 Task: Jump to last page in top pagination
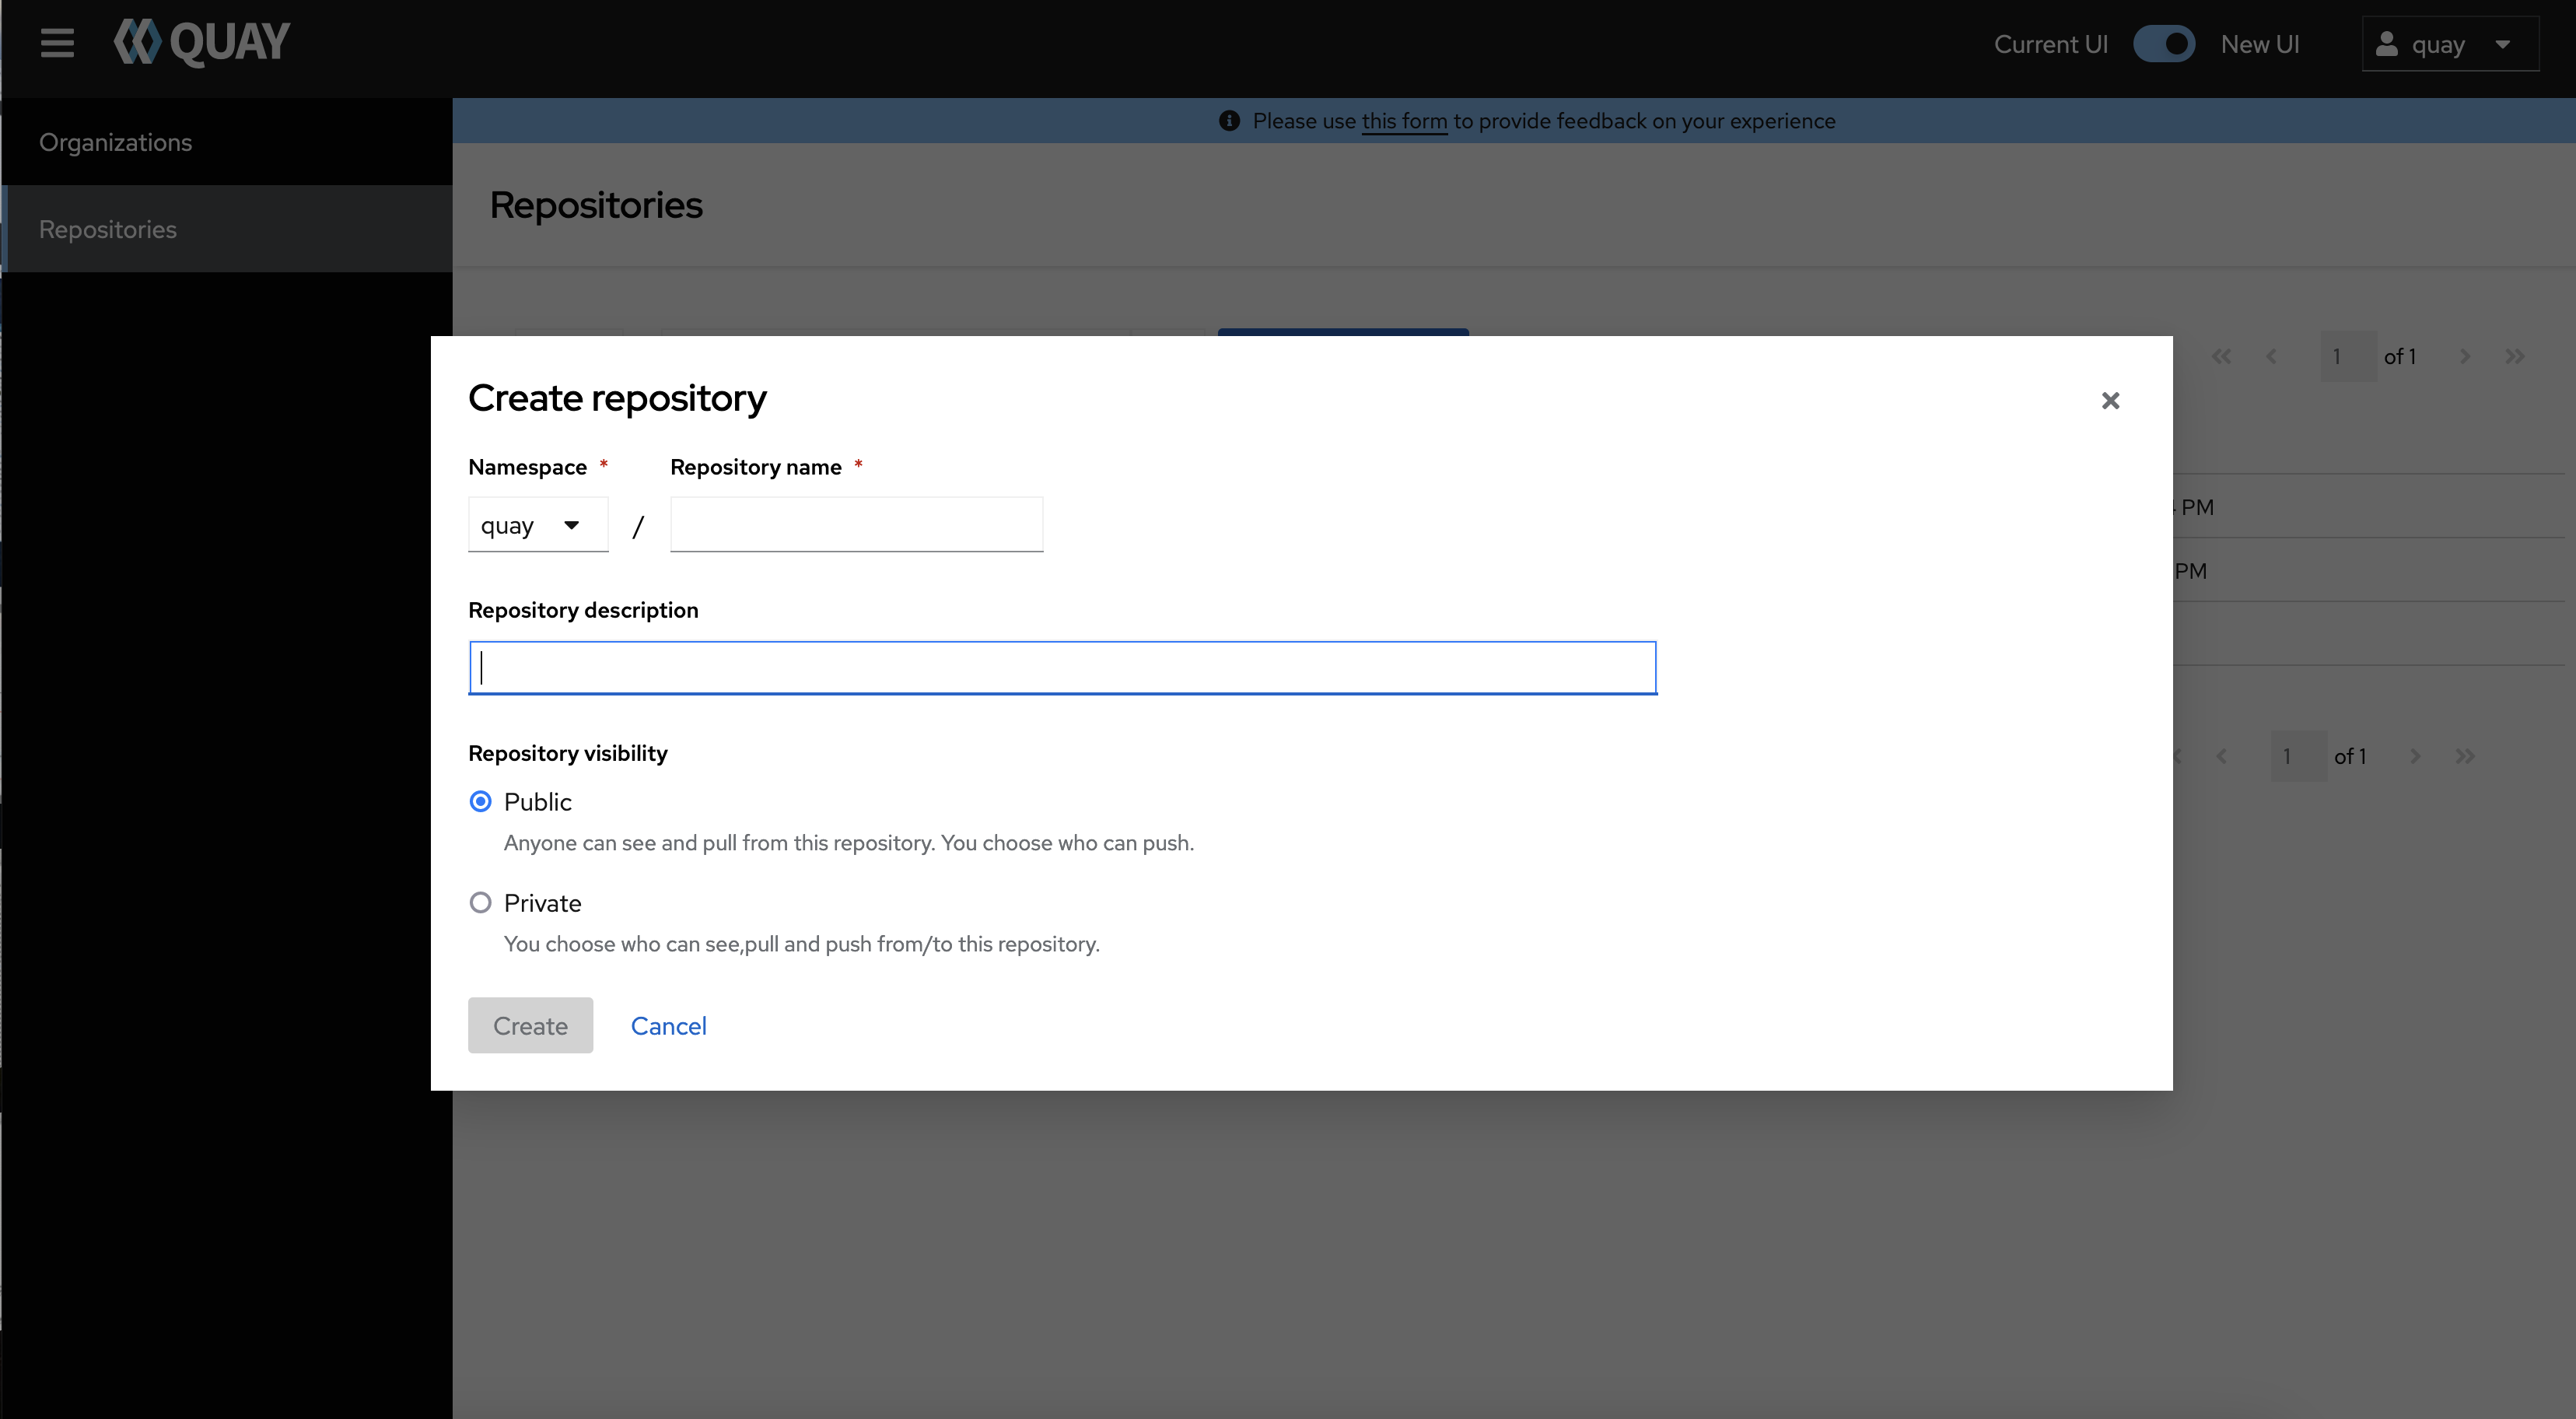tap(2515, 357)
